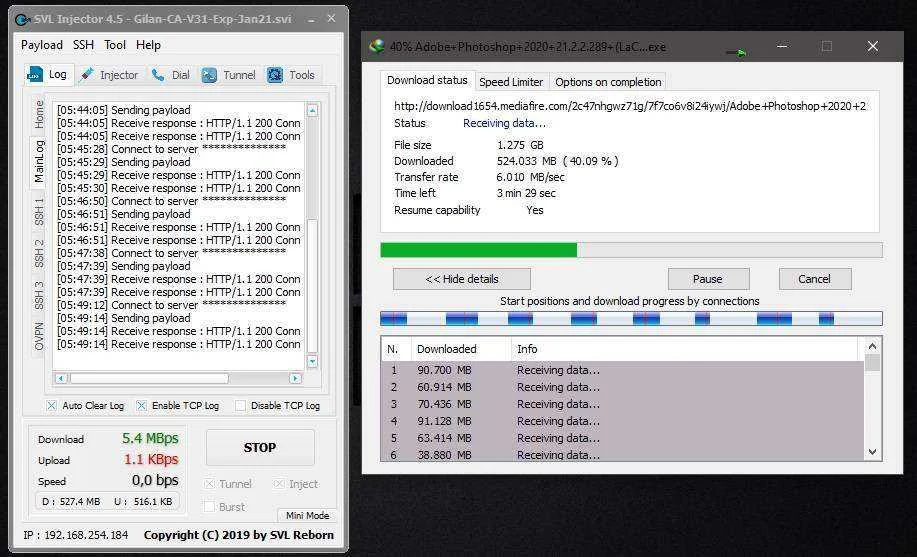This screenshot has width=917, height=557.
Task: Select the Home vertical tab
Action: [x=39, y=114]
